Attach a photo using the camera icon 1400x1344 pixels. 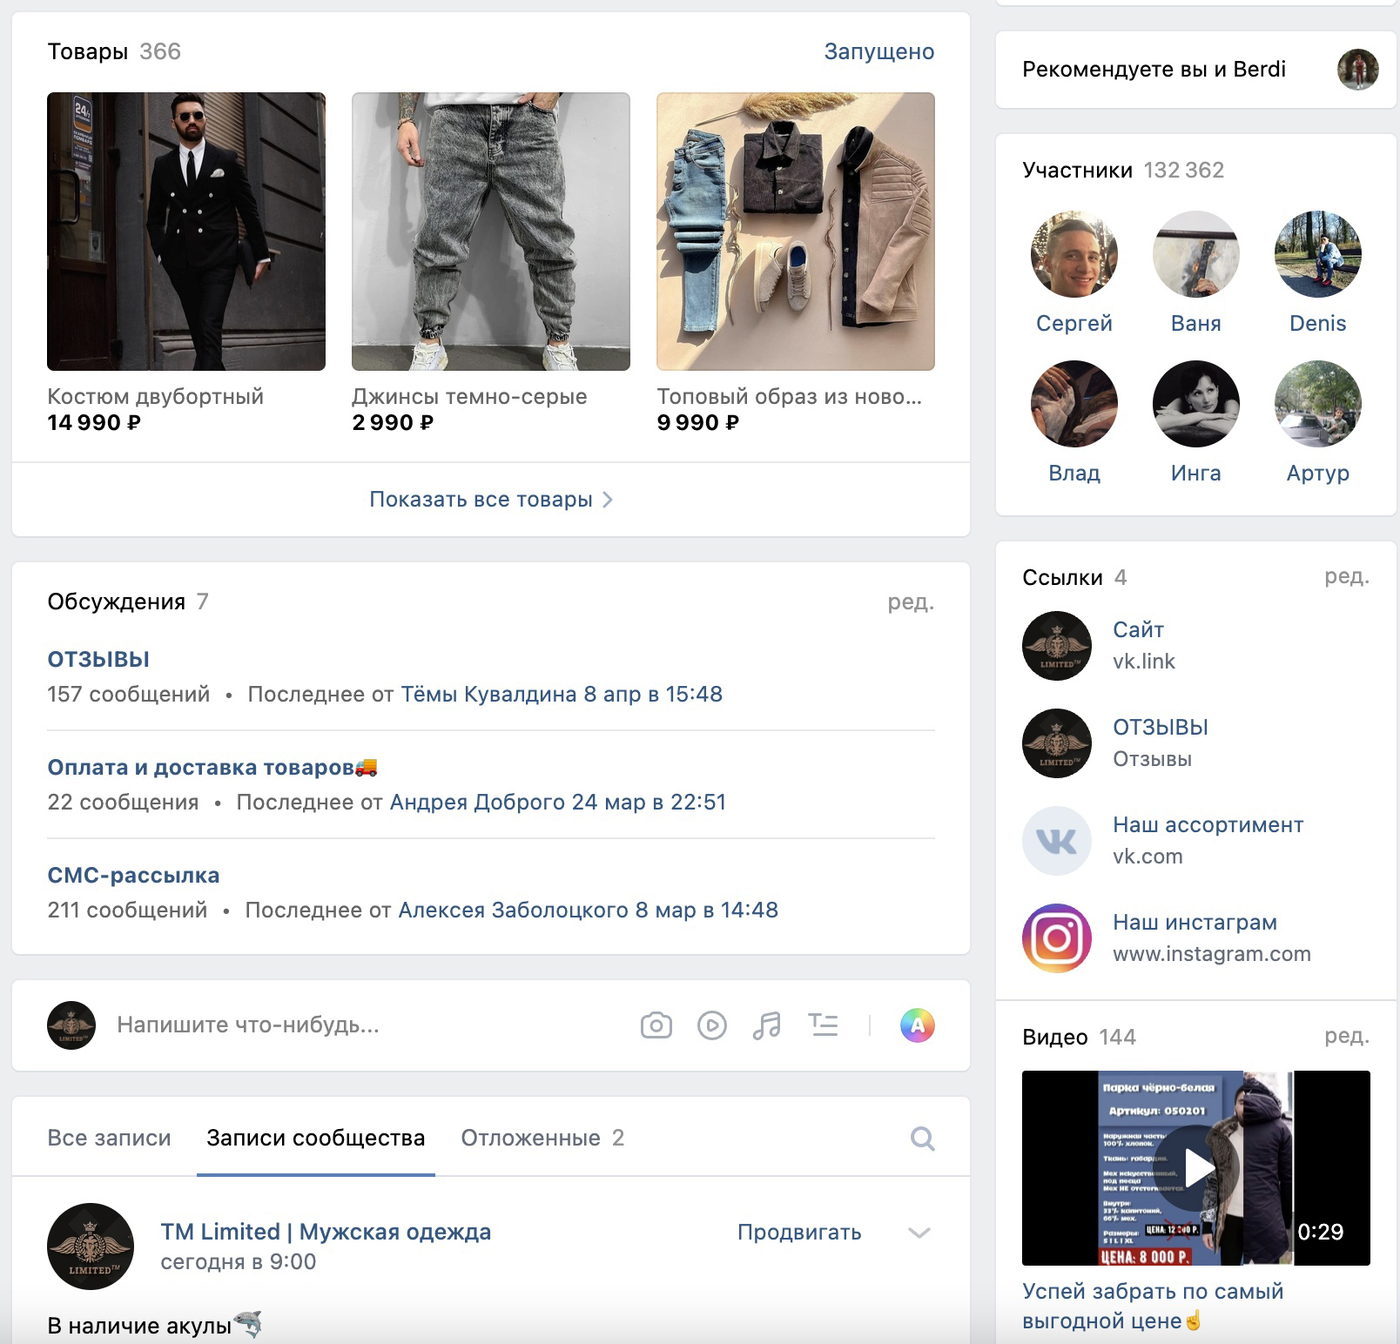click(x=656, y=1025)
